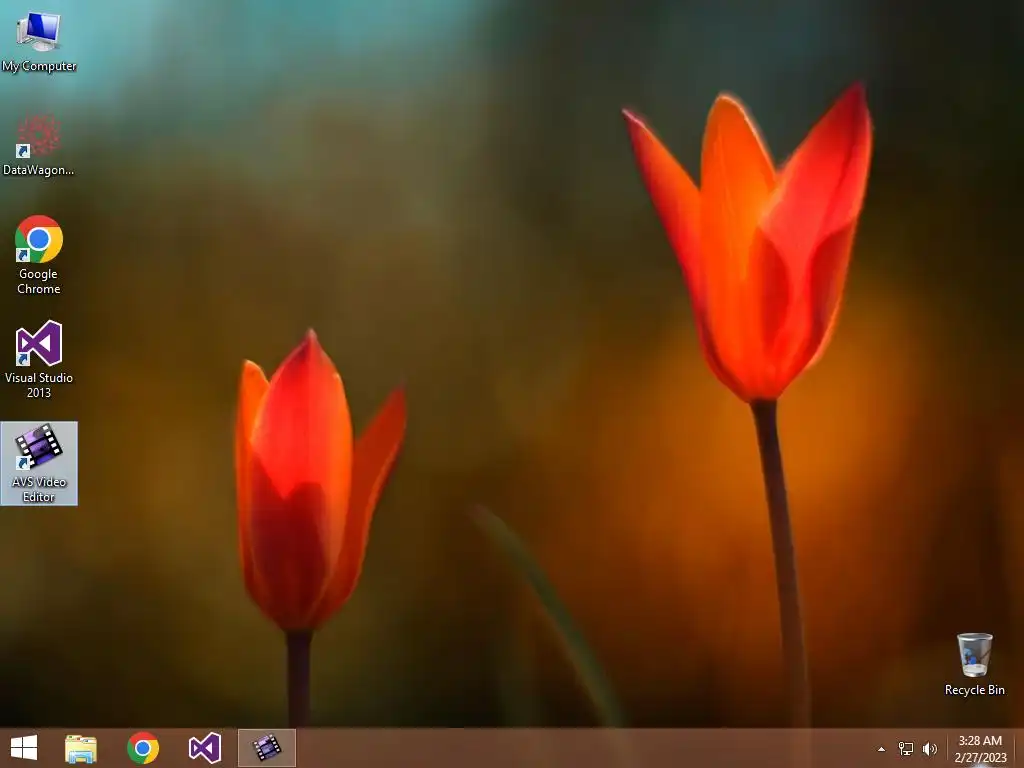Open the clock showing 3:28 AM
Screen dimensions: 1024x768
980,741
